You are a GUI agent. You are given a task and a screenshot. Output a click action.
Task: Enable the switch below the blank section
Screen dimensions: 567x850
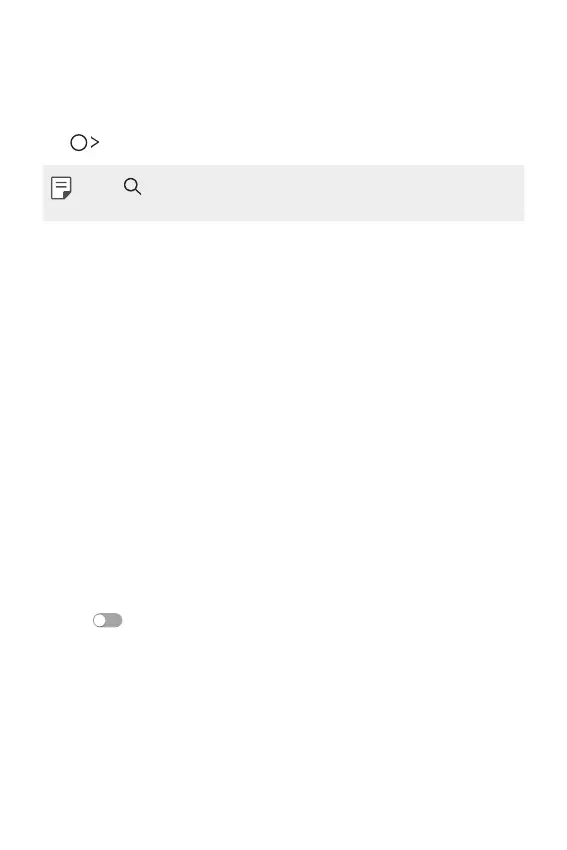(107, 620)
